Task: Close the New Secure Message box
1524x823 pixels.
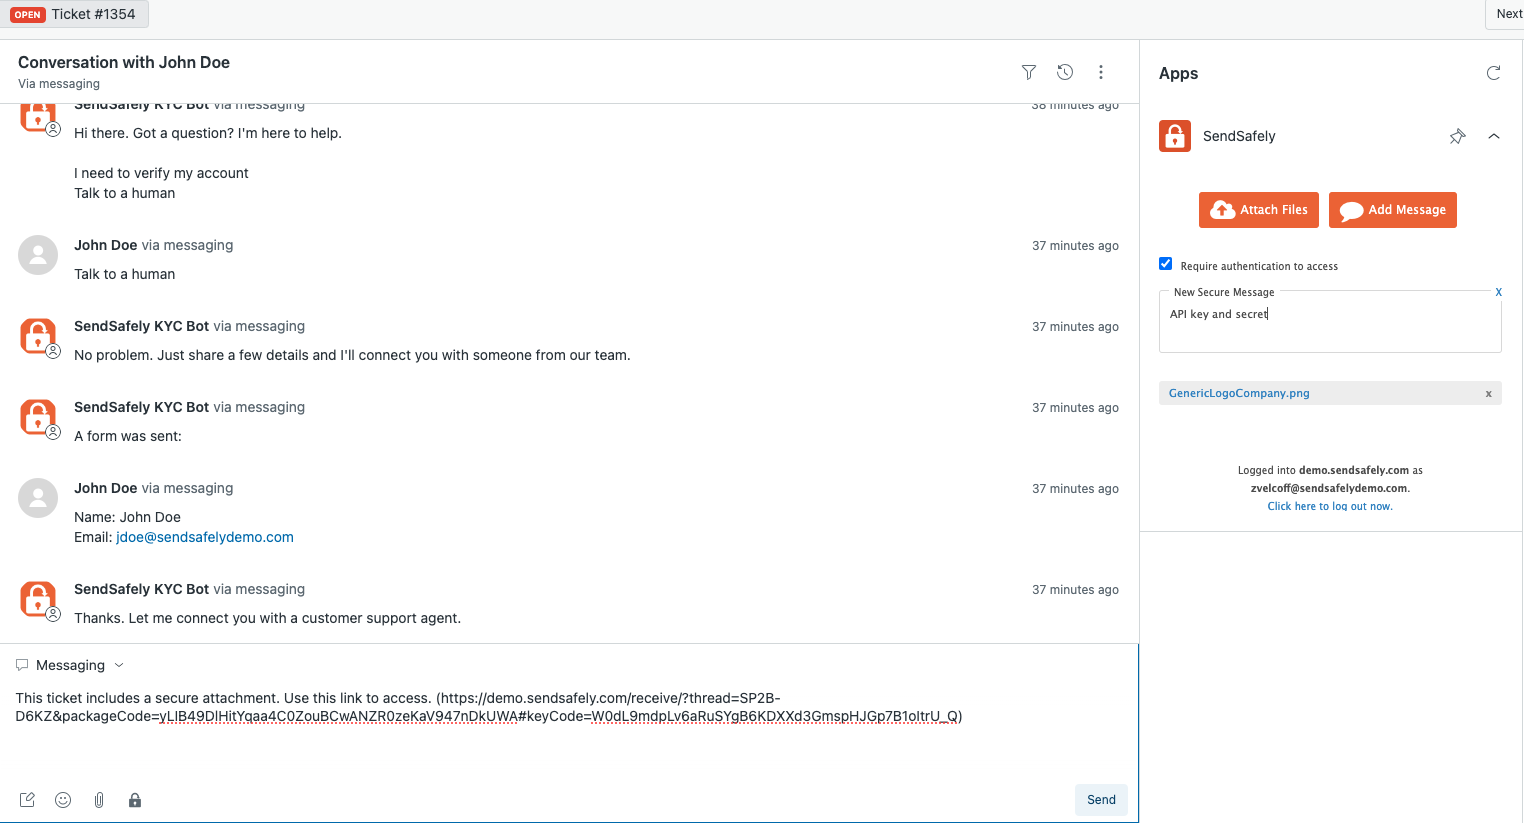Action: pyautogui.click(x=1498, y=292)
